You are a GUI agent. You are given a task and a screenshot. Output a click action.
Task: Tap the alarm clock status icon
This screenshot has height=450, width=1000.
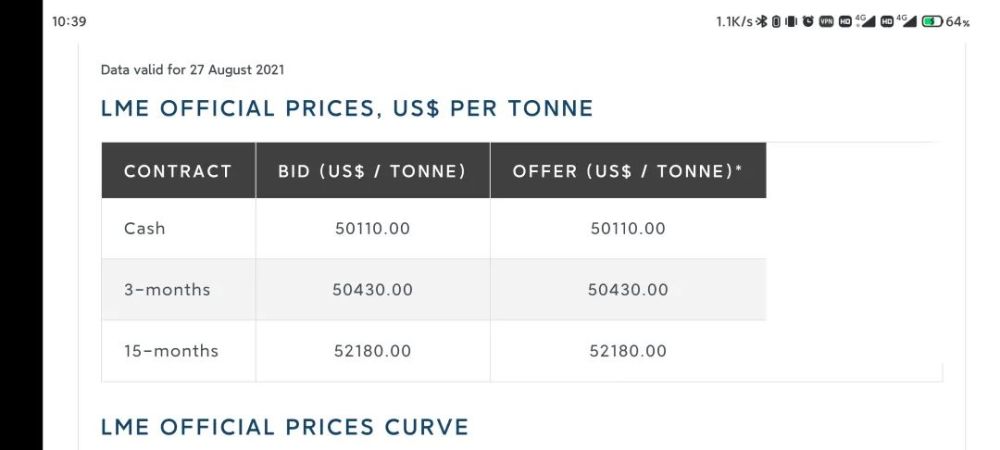tap(808, 22)
